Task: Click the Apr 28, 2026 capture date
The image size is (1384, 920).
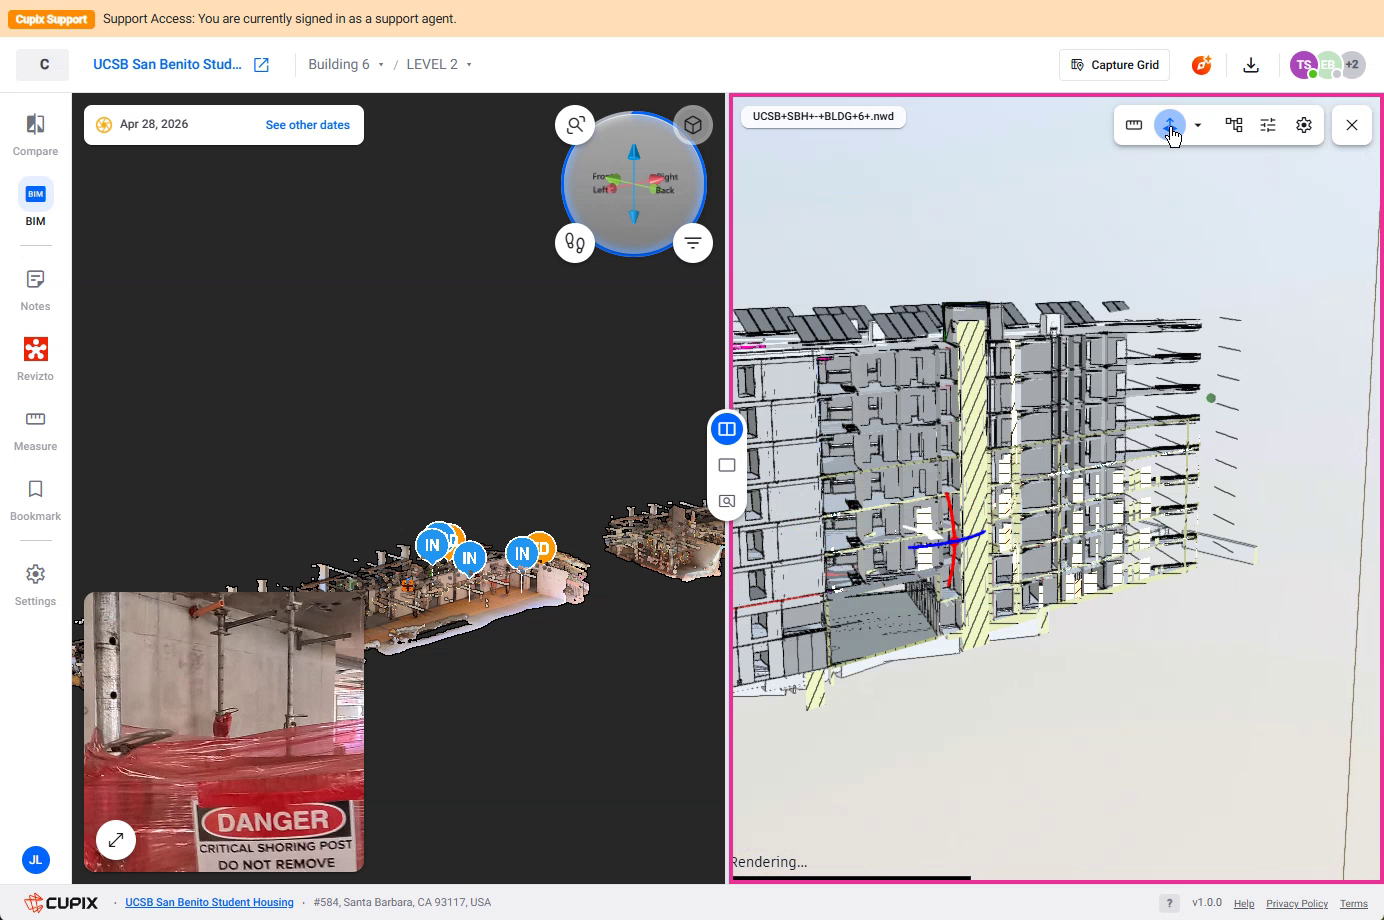Action: pyautogui.click(x=154, y=125)
